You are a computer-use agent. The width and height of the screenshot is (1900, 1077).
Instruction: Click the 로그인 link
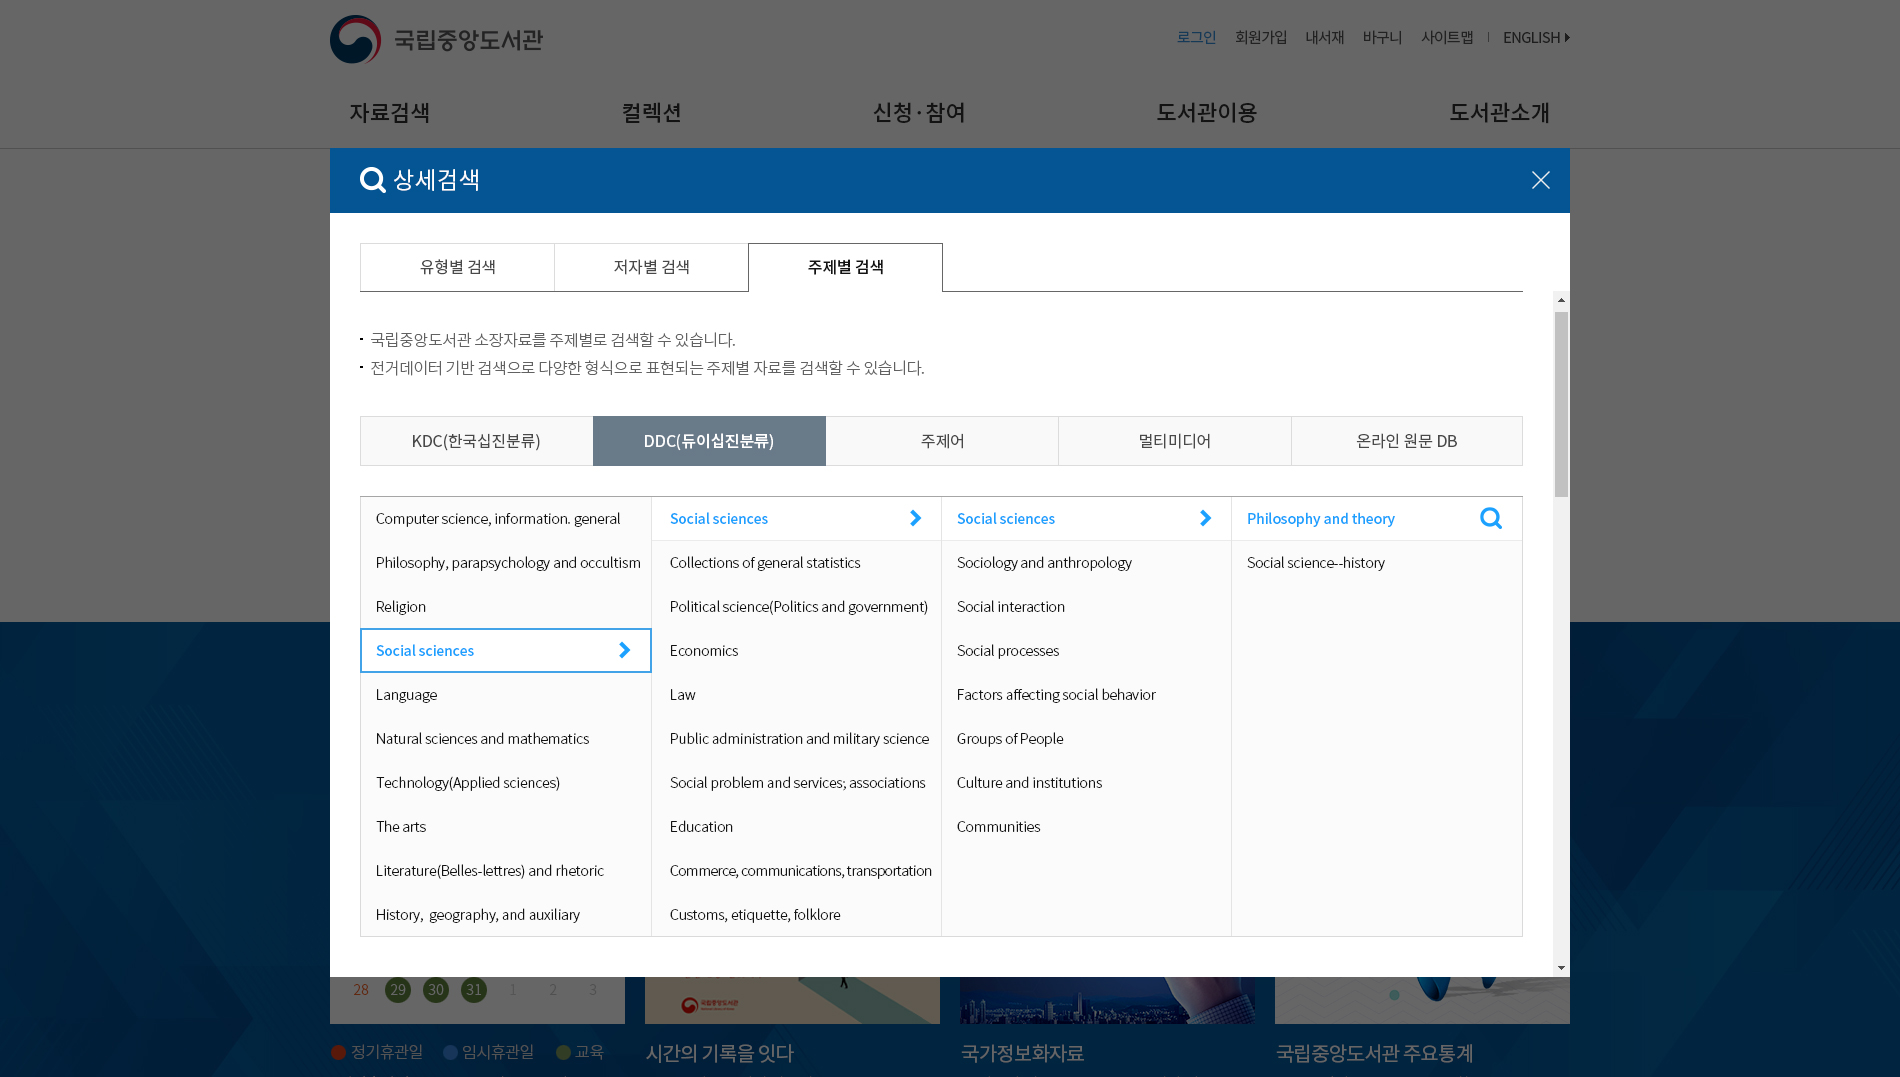pos(1196,37)
